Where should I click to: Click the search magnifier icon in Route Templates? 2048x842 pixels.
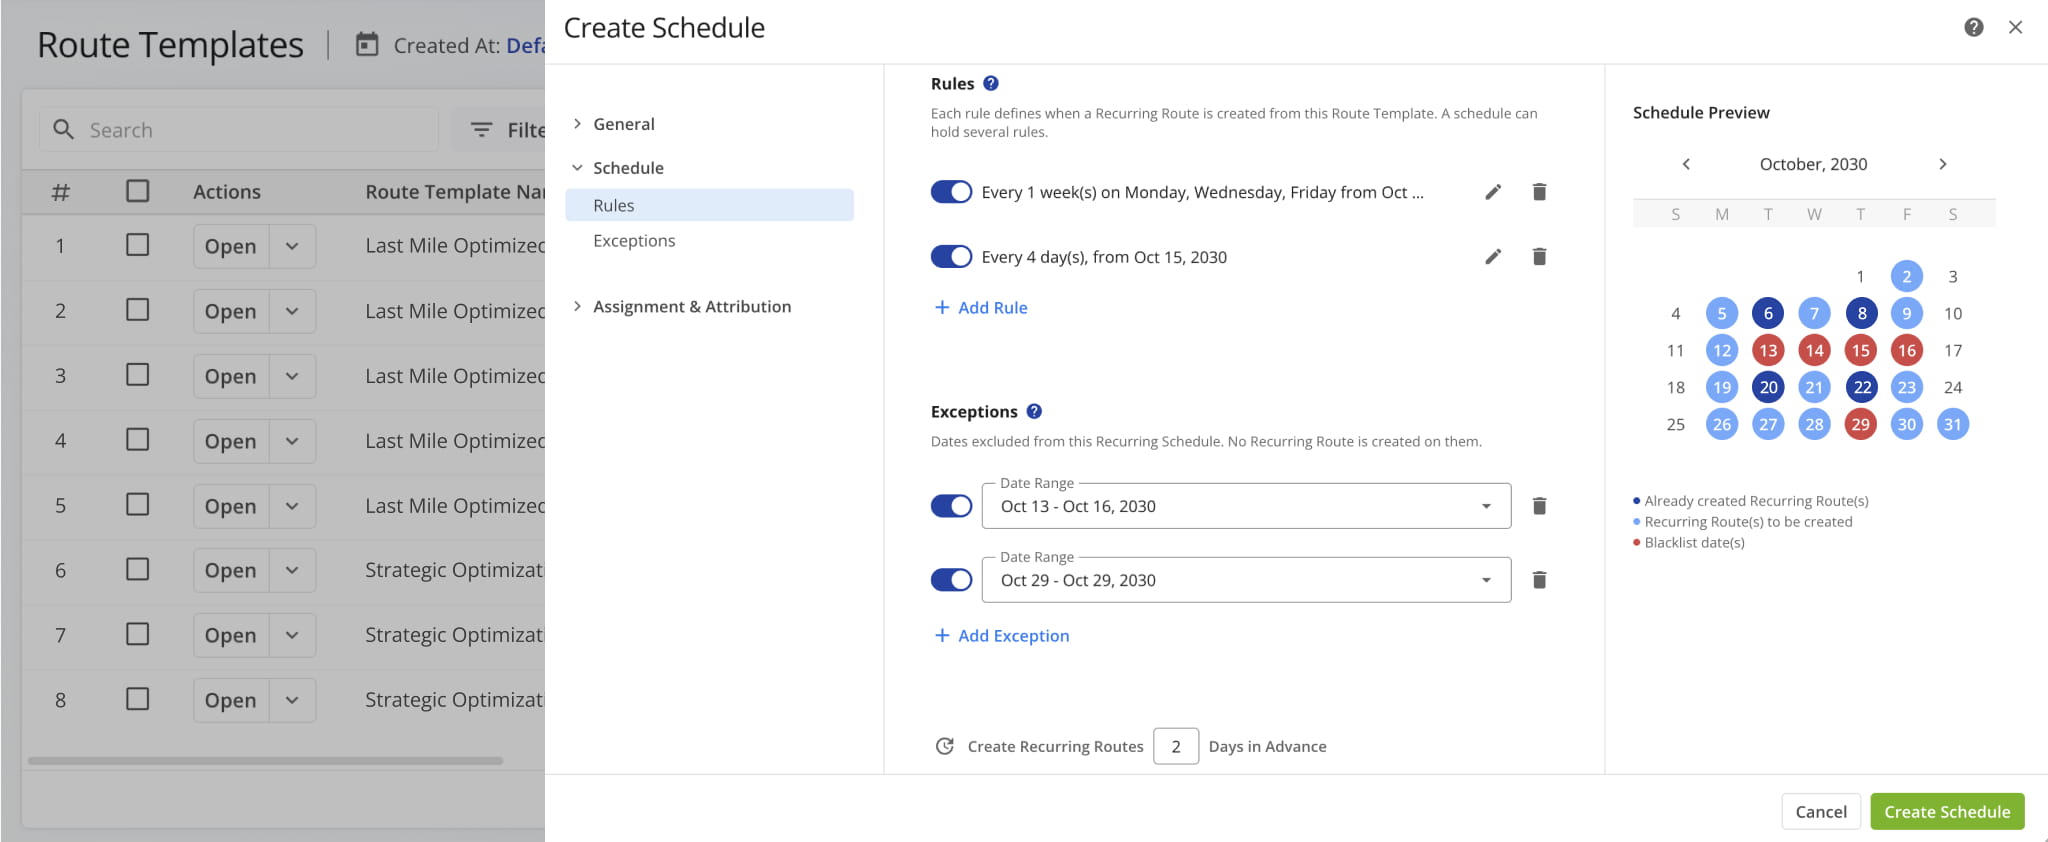click(63, 130)
